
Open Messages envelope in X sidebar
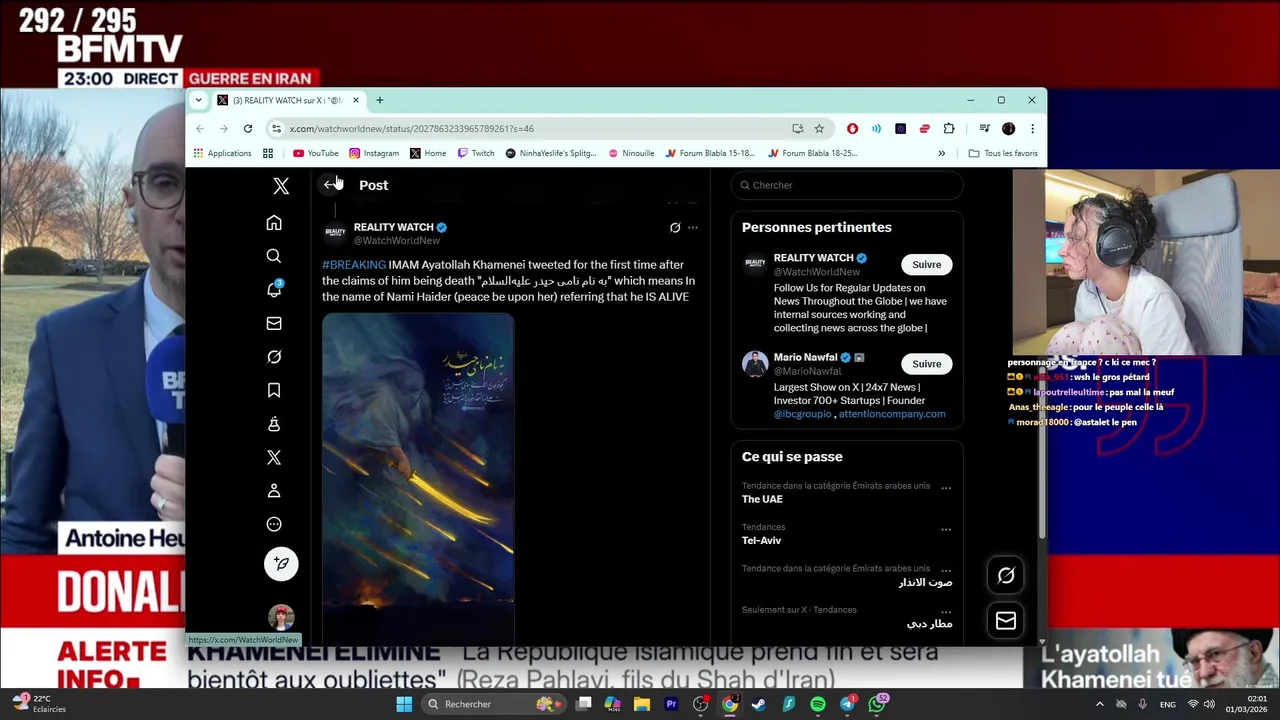click(274, 323)
